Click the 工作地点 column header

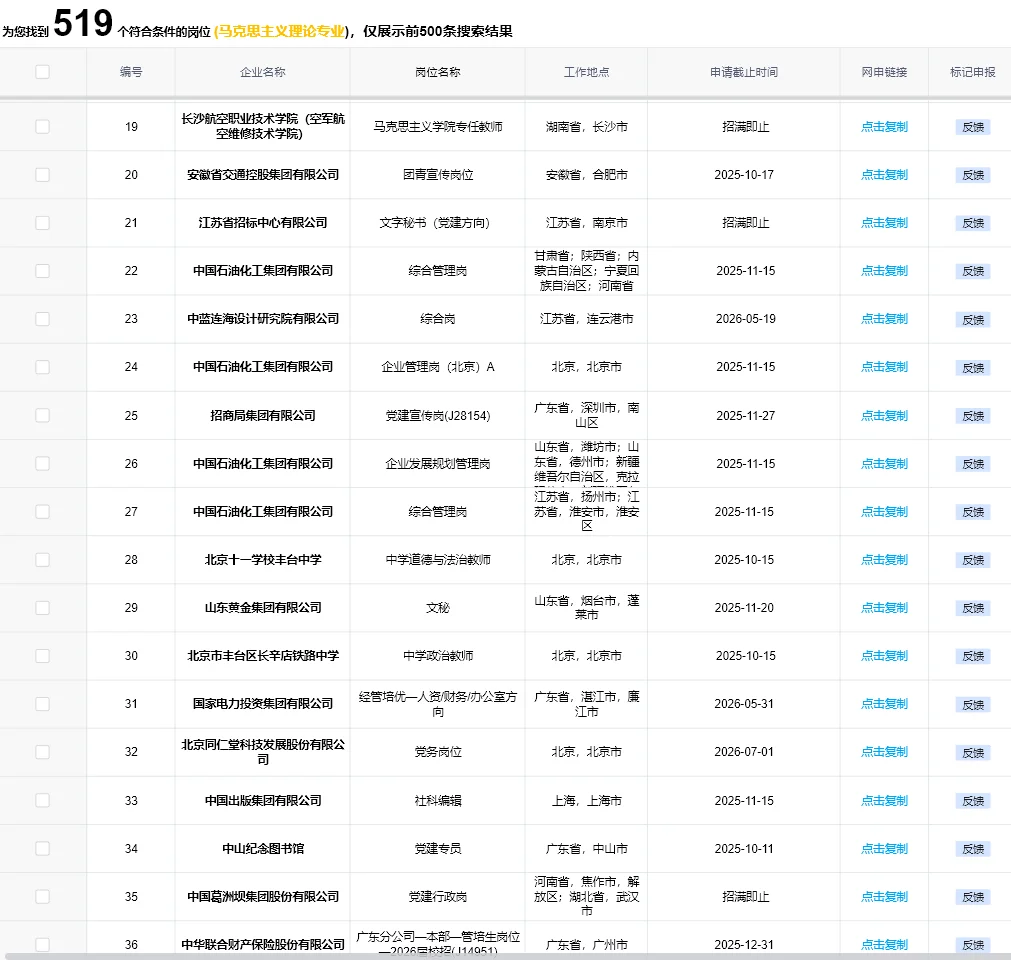(x=586, y=72)
